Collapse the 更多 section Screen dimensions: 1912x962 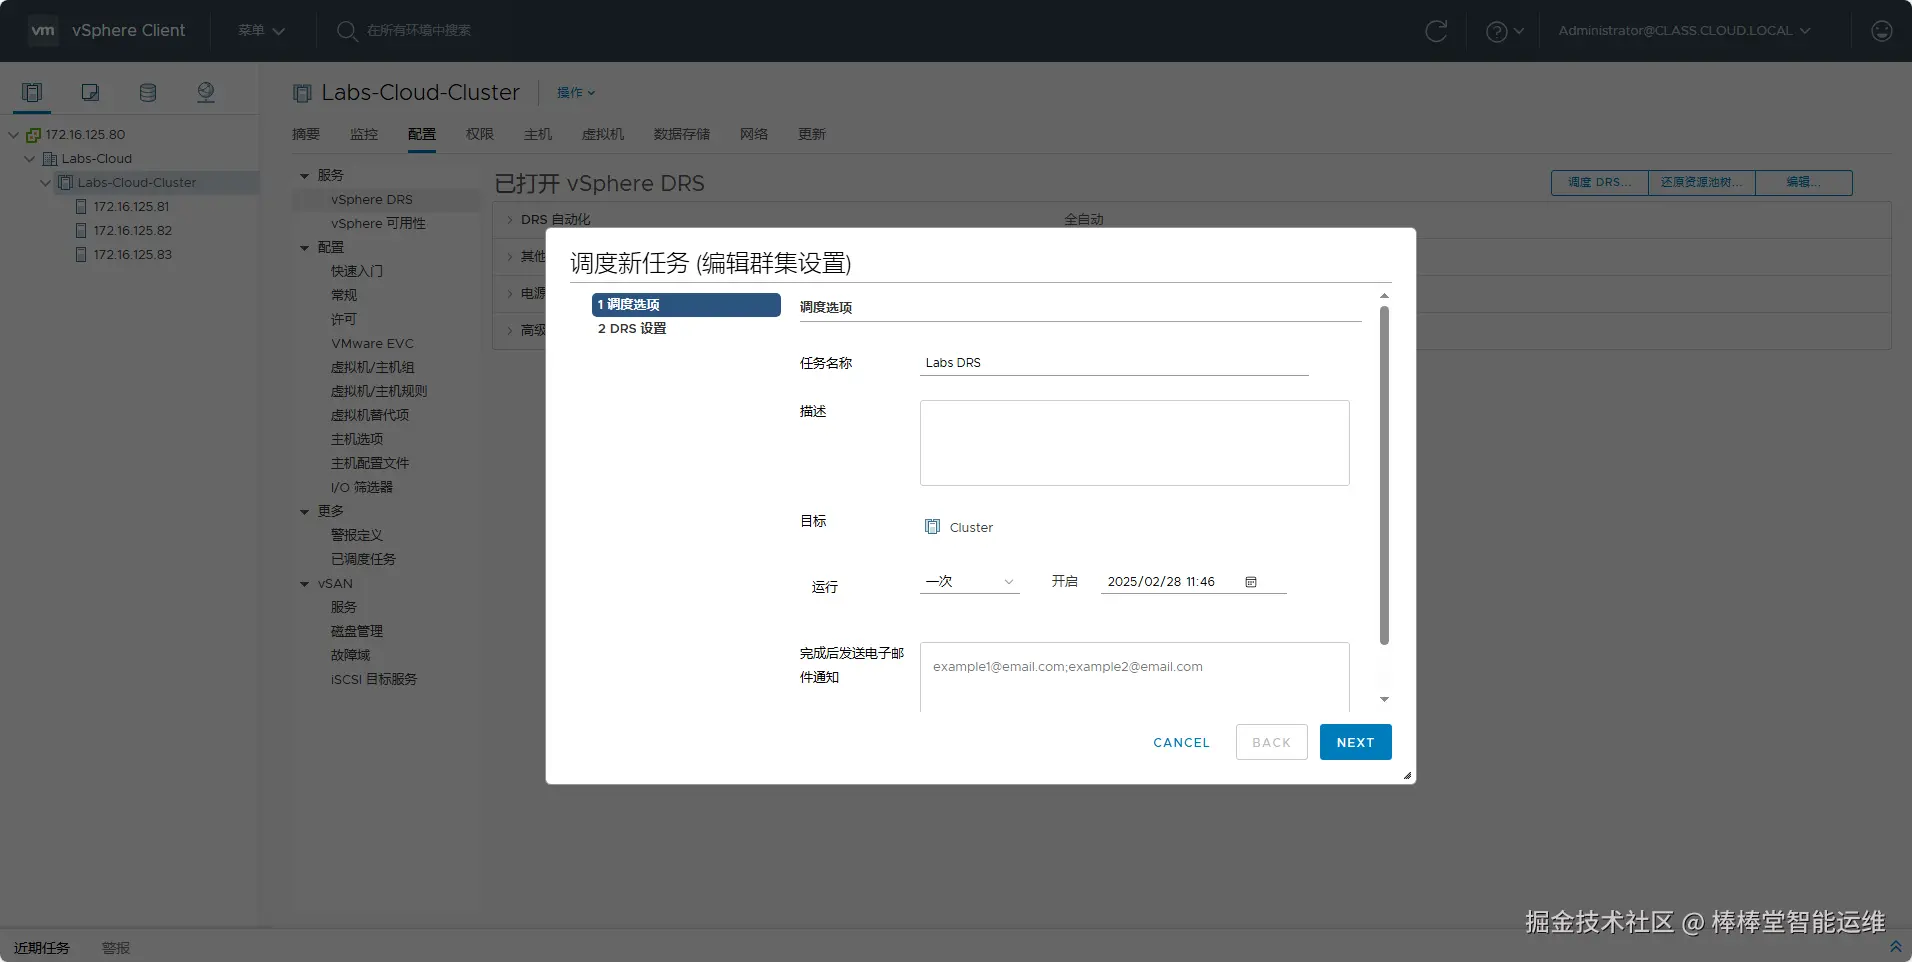coord(305,512)
